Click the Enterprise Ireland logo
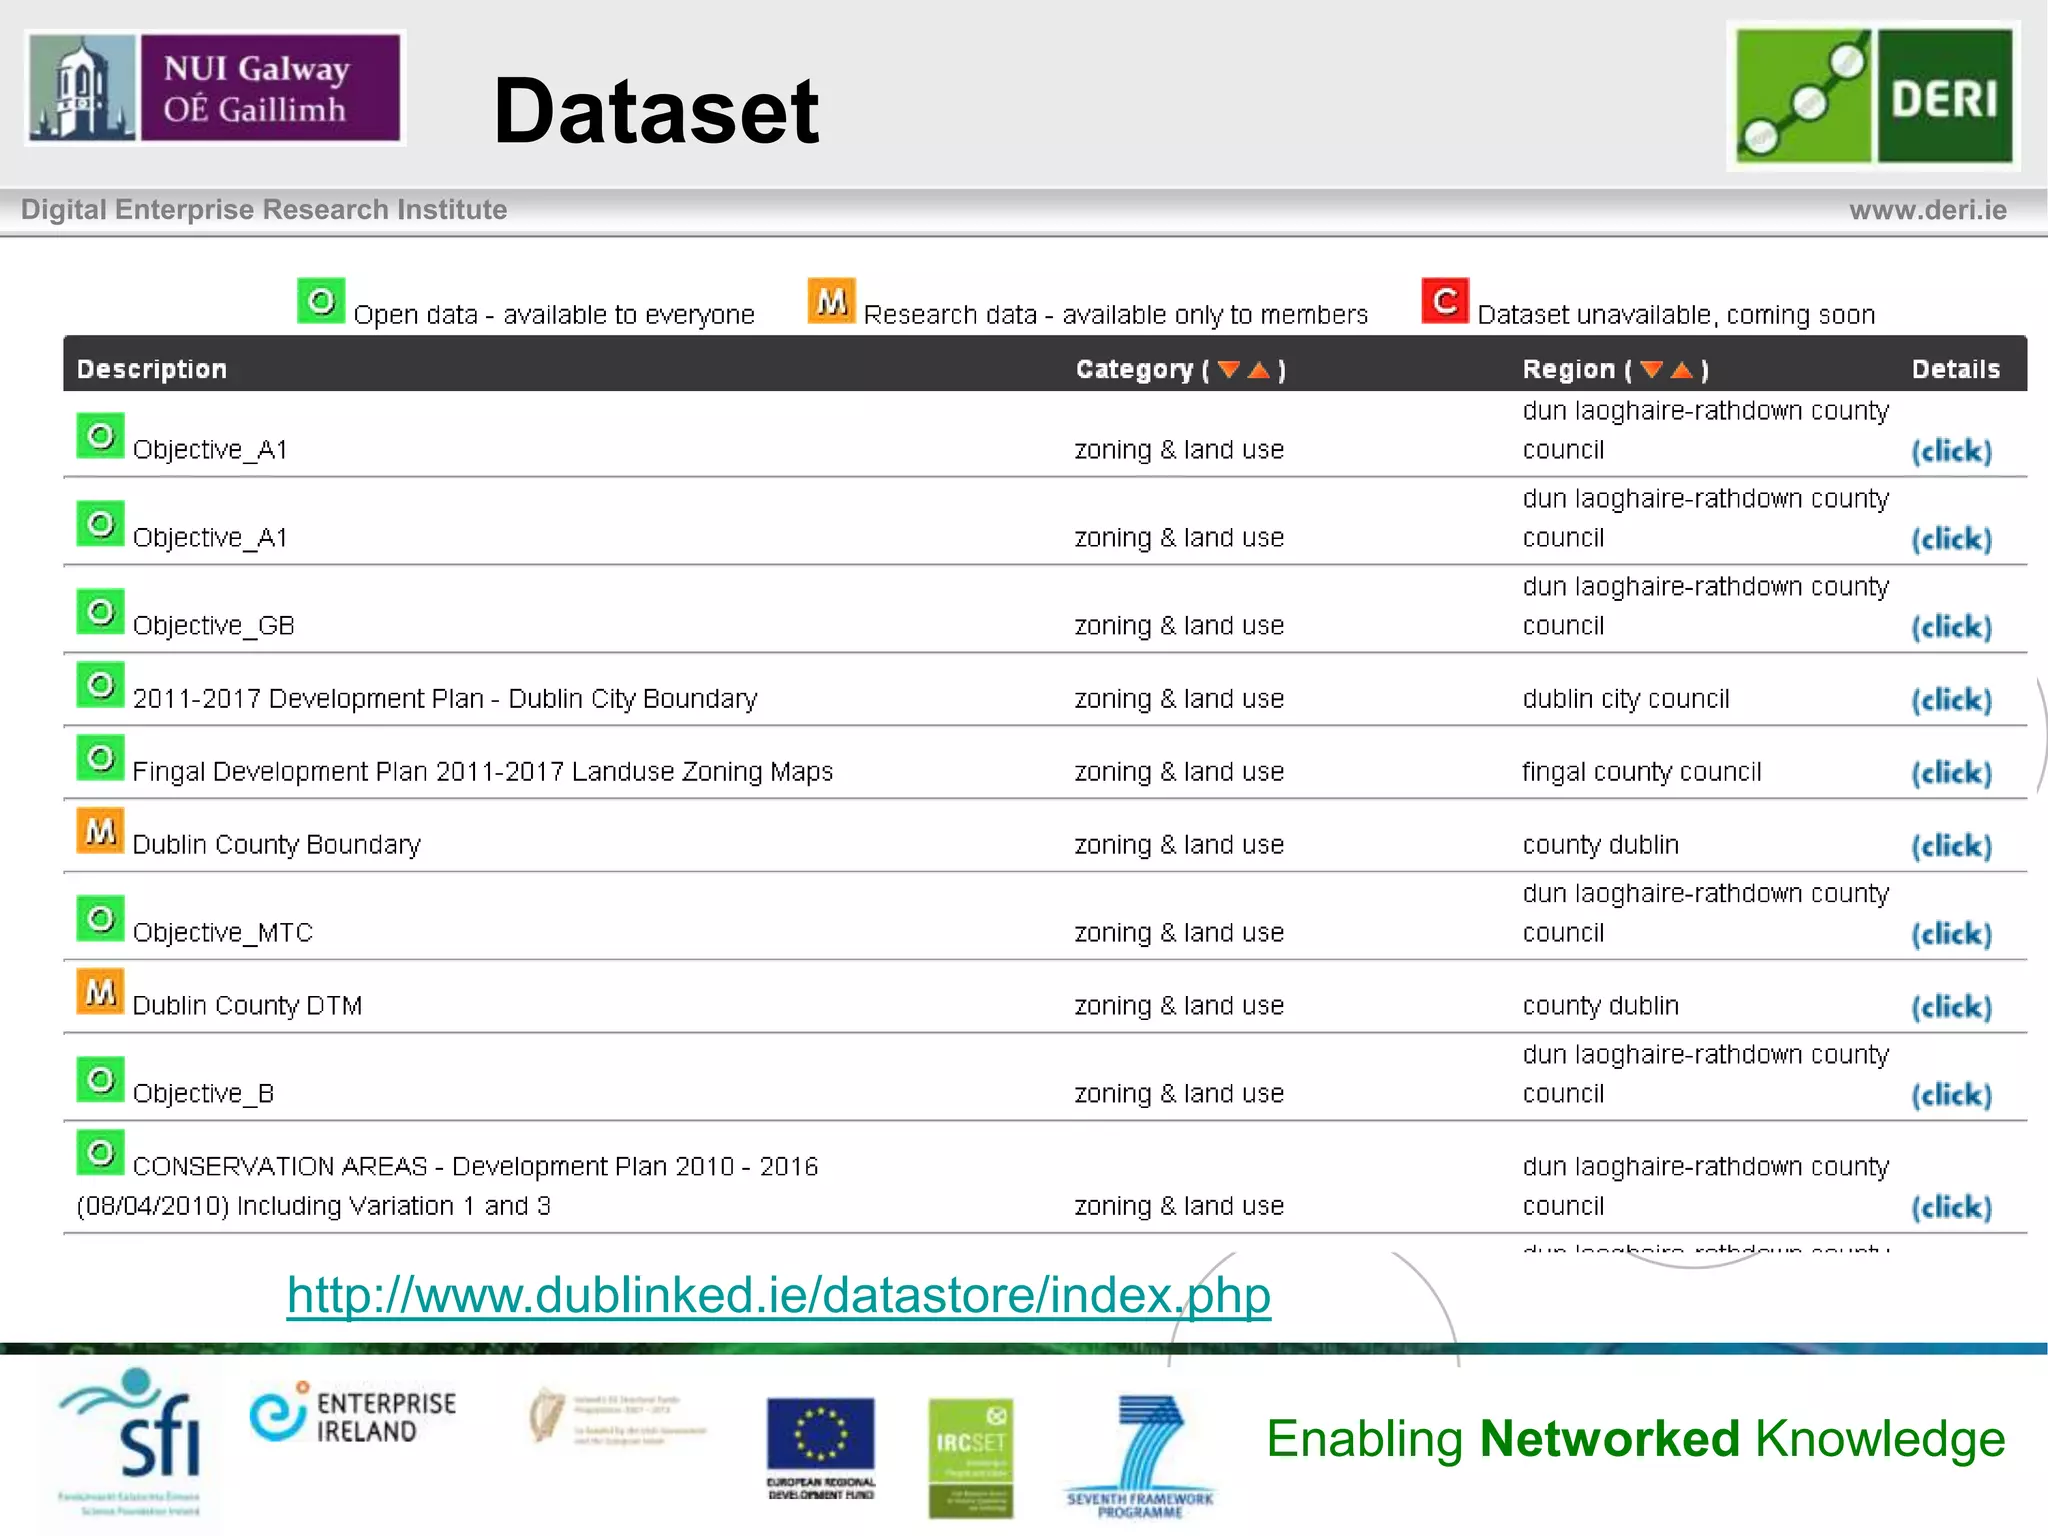 tap(353, 1416)
